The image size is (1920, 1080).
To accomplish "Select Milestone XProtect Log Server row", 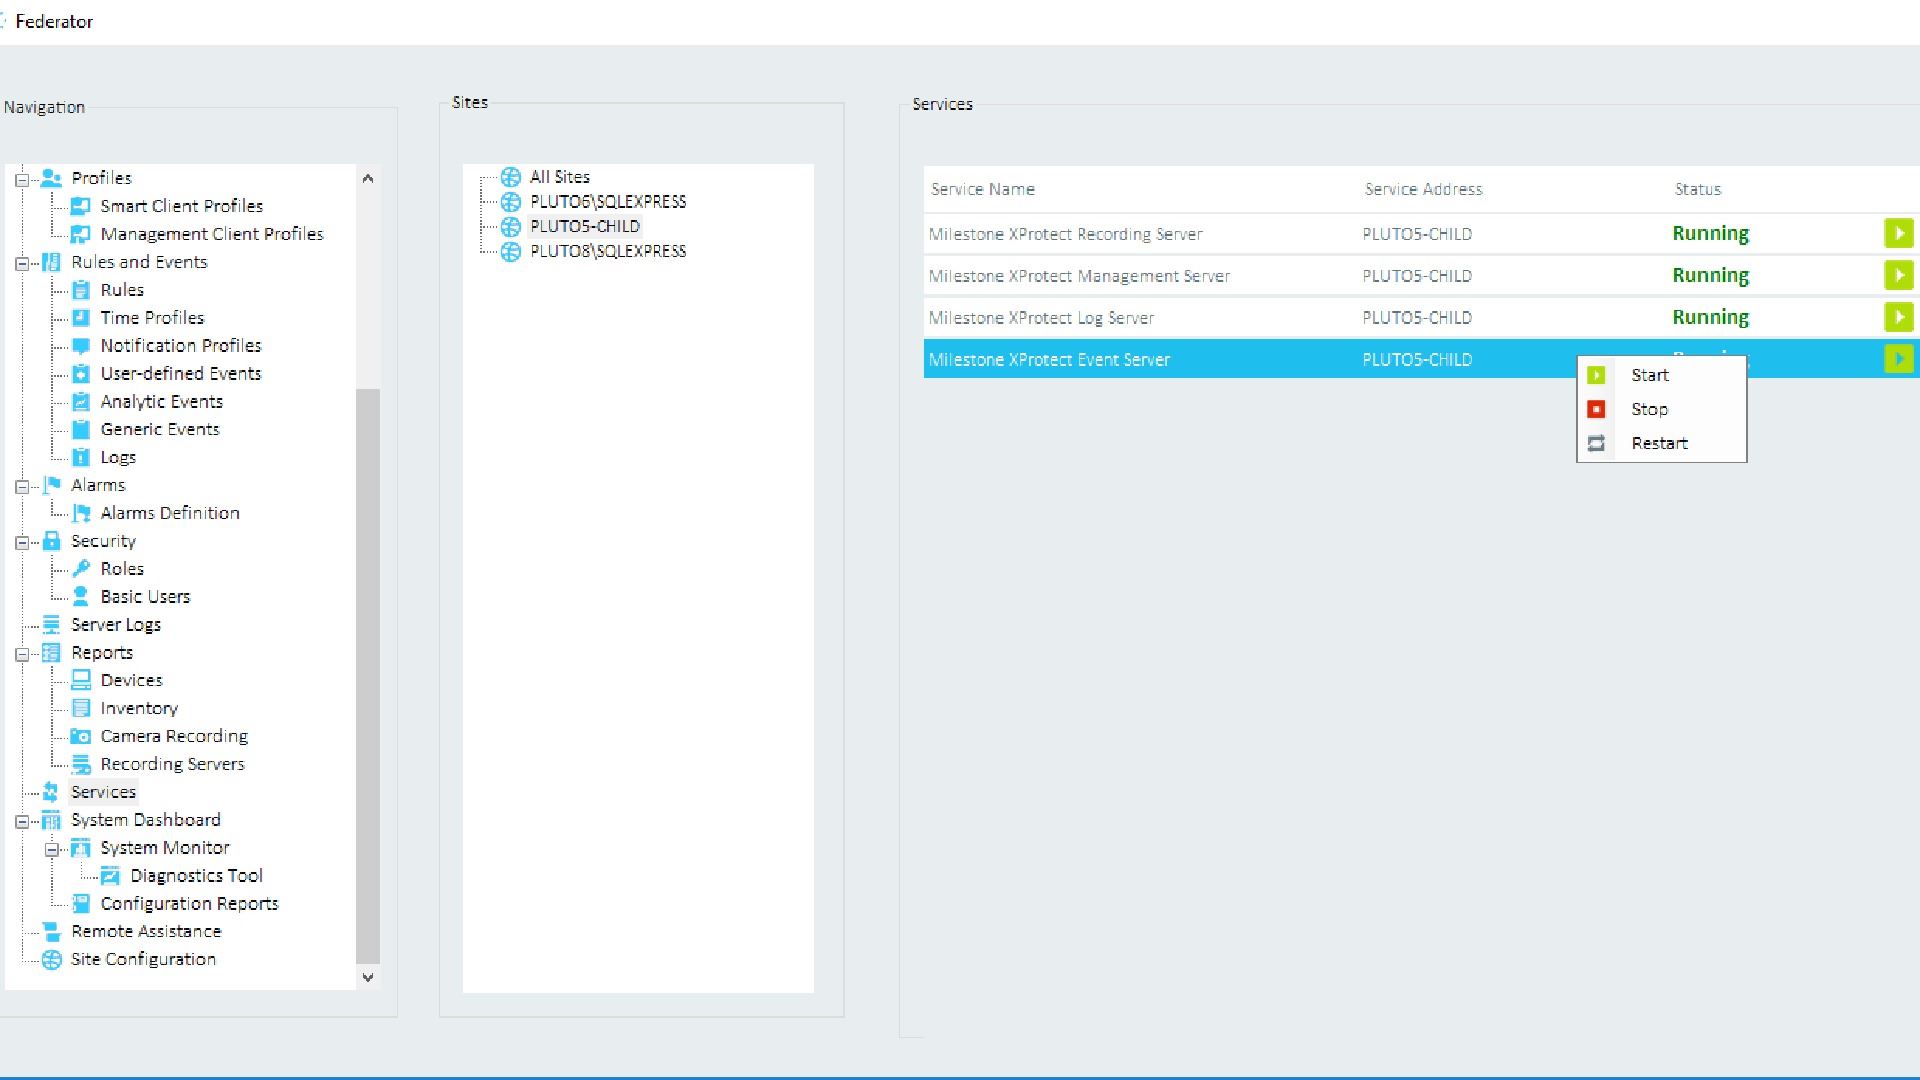I will coord(1421,318).
